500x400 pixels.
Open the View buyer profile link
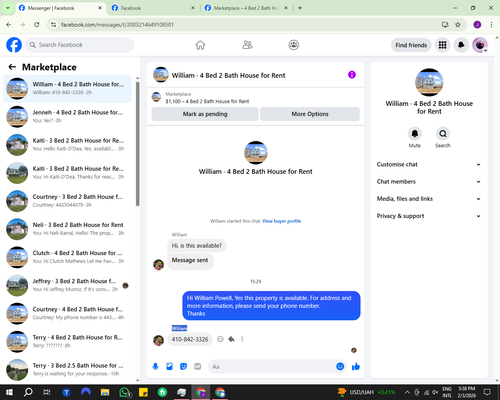[281, 221]
